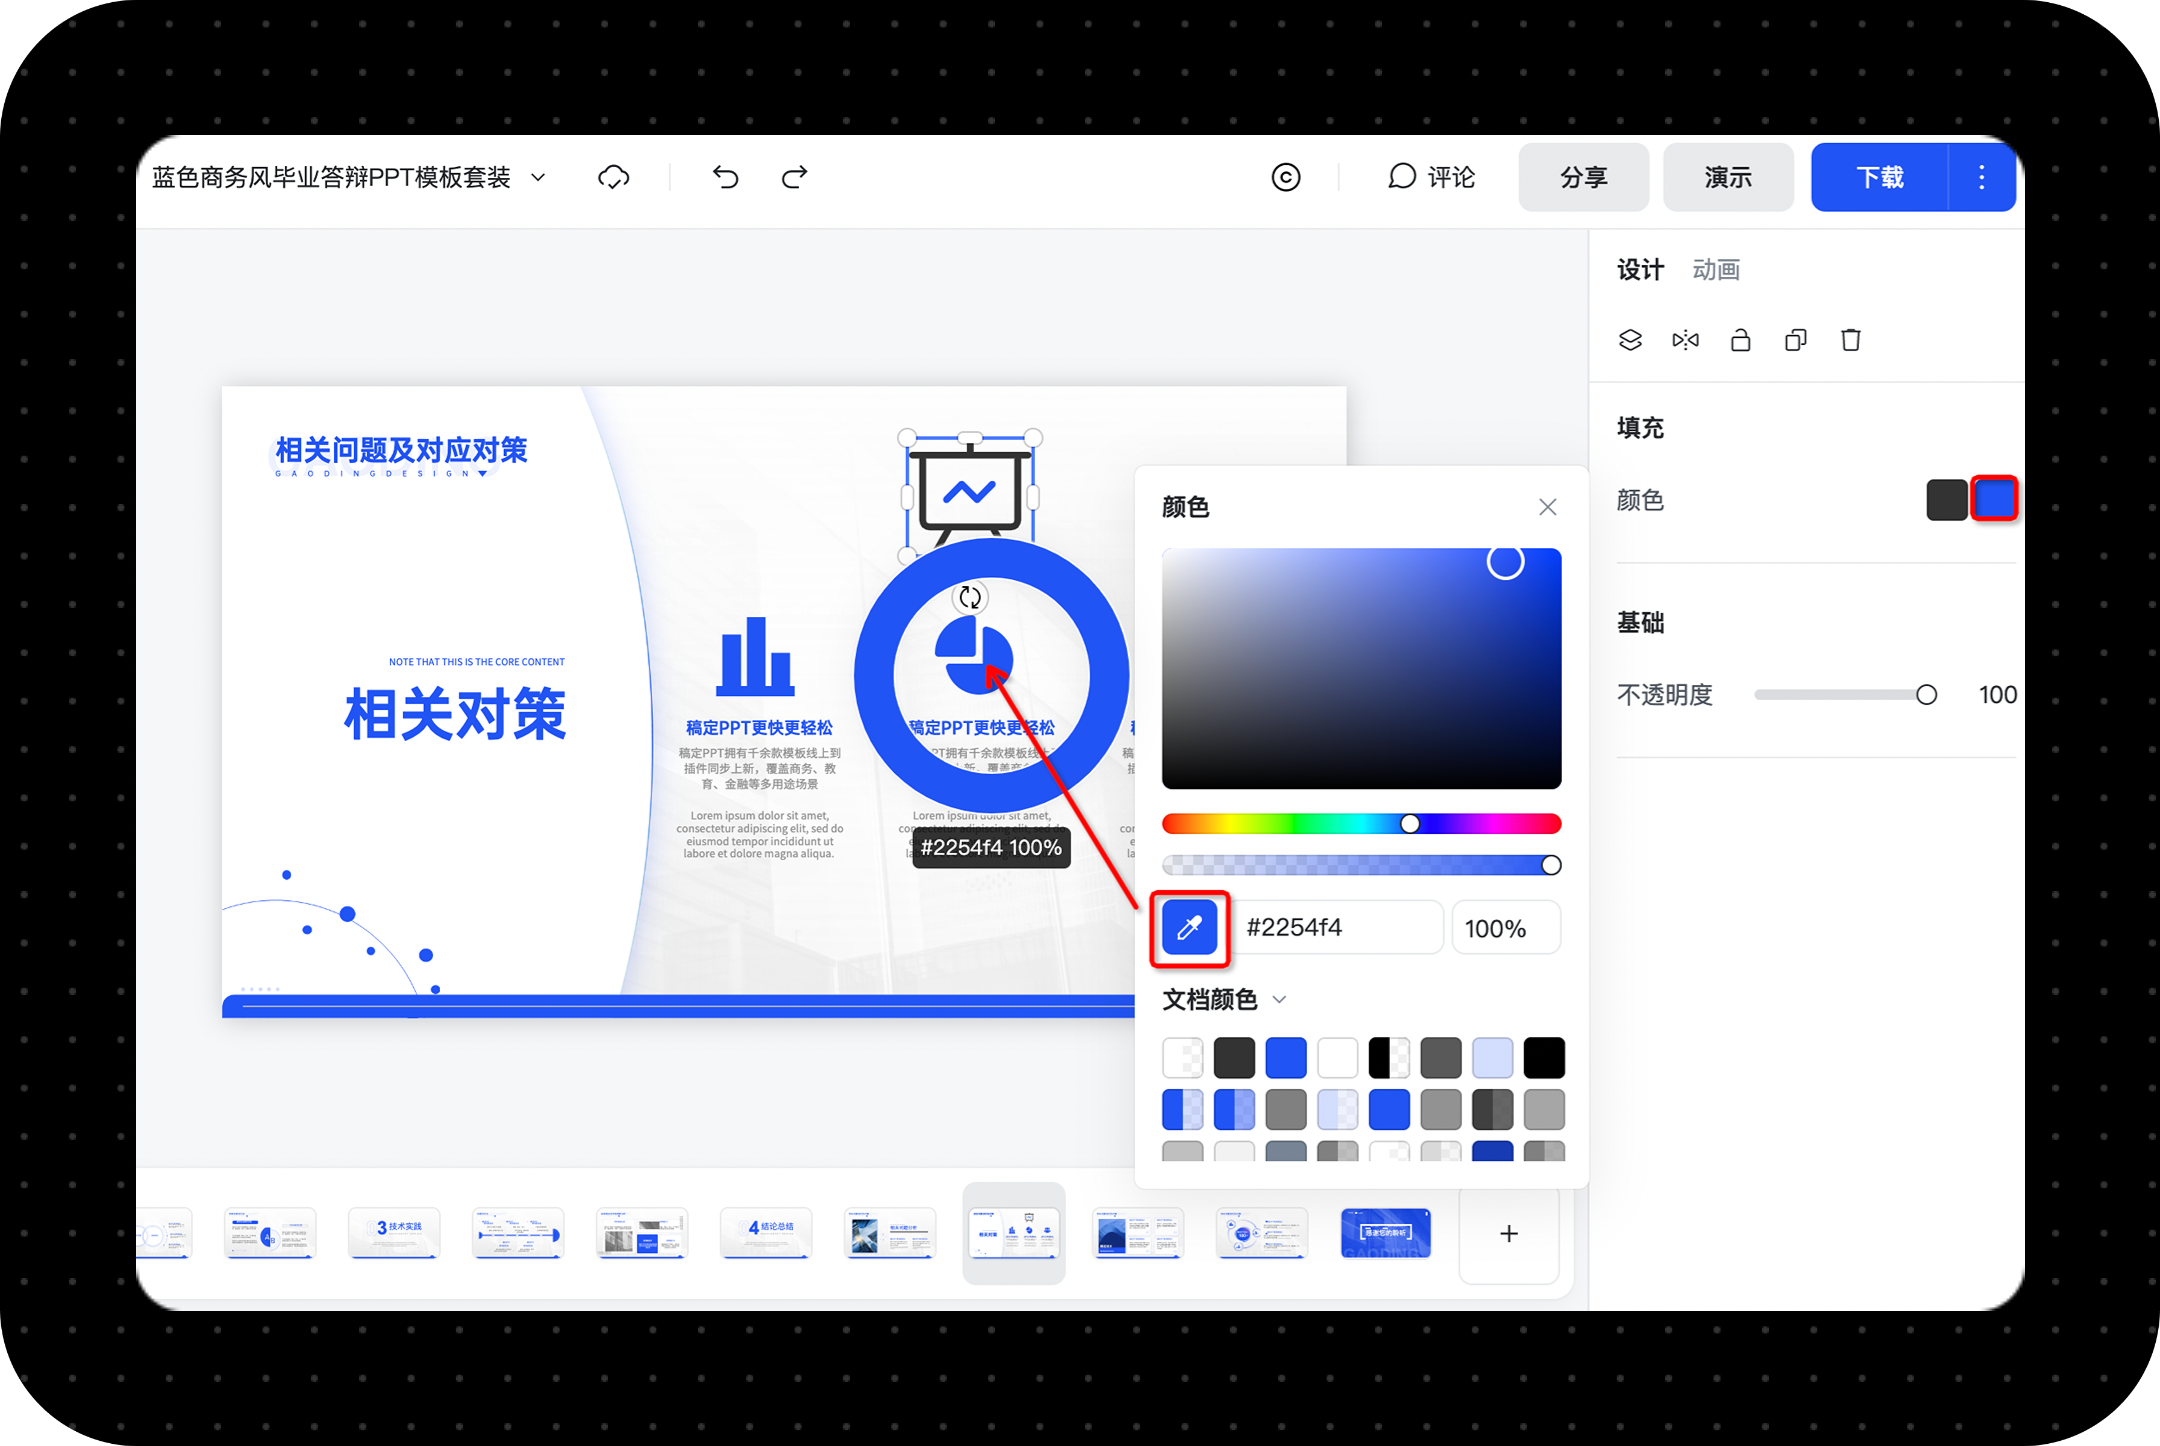
Task: Switch to the 动画 animation tab
Action: tap(1716, 270)
